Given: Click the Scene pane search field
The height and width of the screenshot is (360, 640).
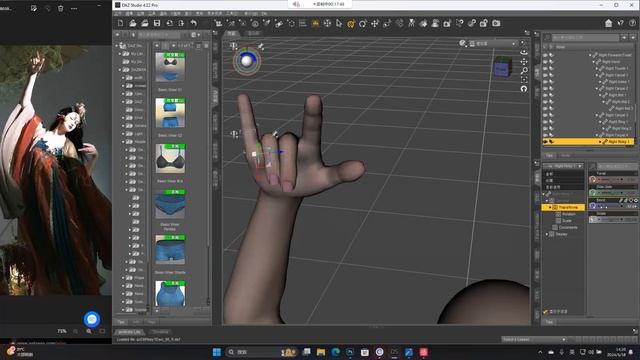Looking at the screenshot, I should pyautogui.click(x=585, y=38).
